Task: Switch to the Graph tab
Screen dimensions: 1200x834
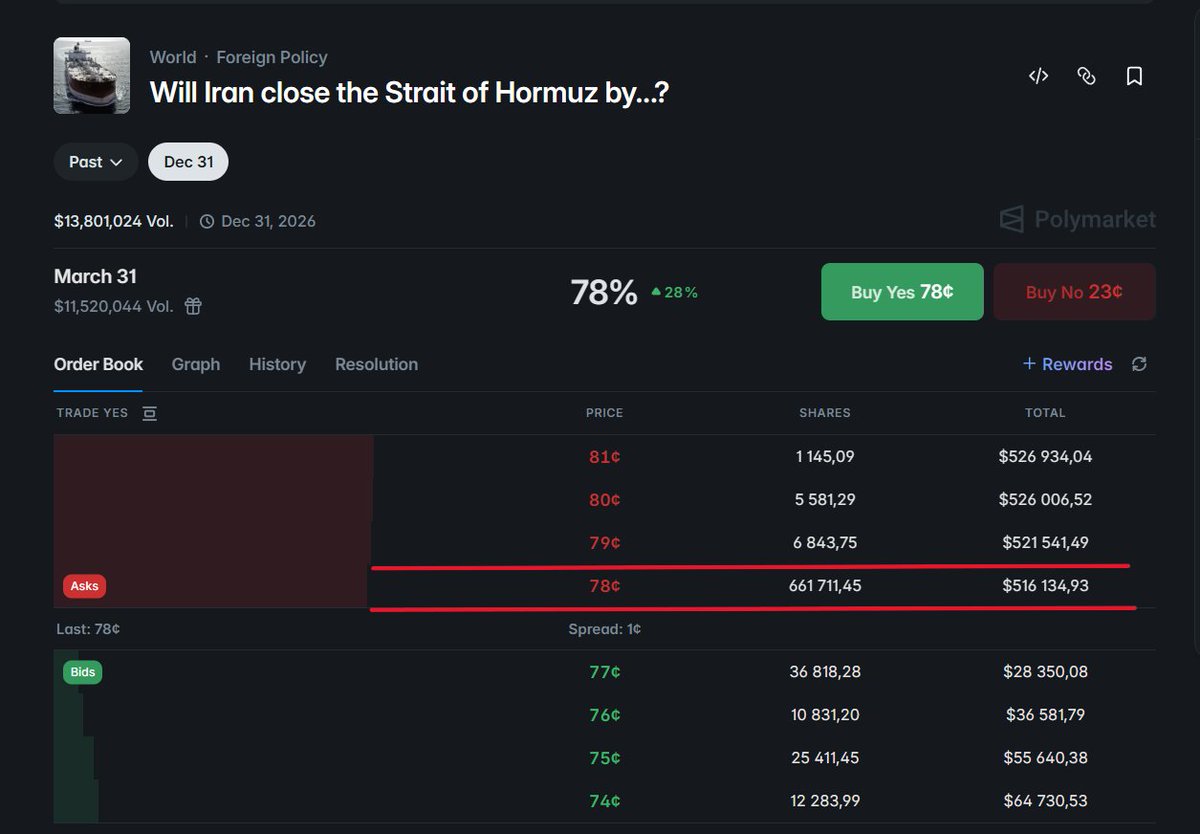Action: coord(196,364)
